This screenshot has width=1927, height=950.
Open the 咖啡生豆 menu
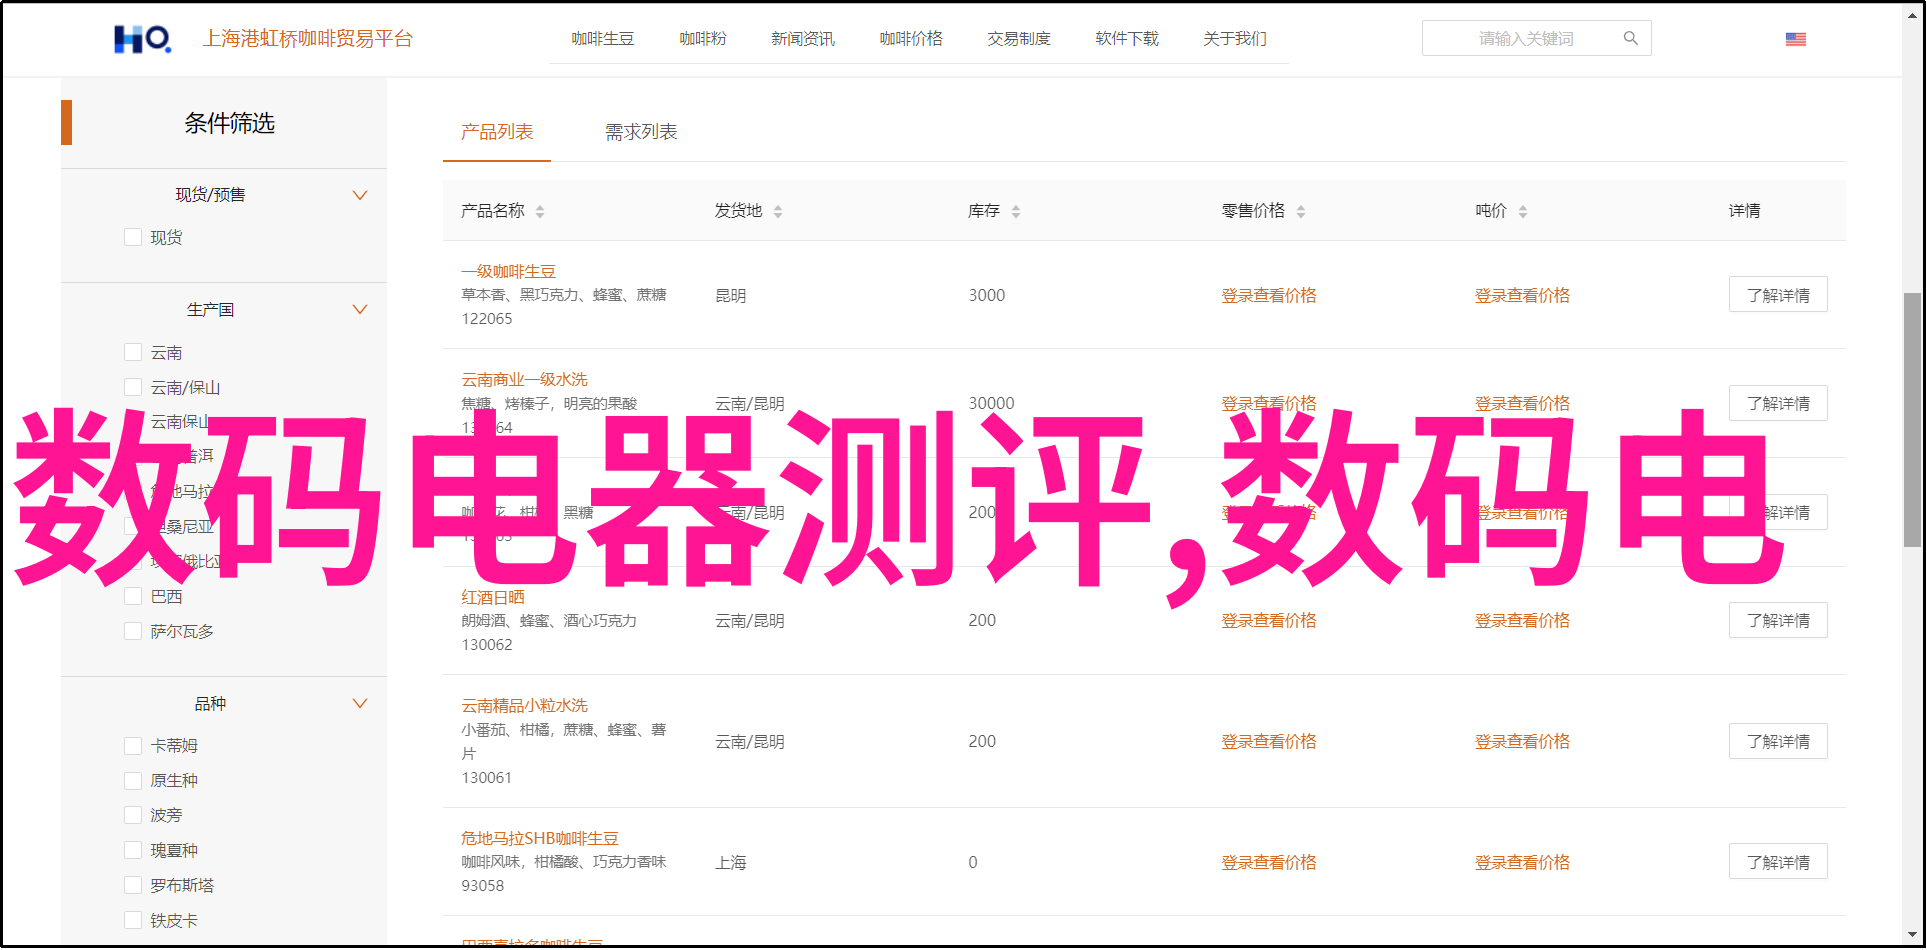(x=603, y=38)
